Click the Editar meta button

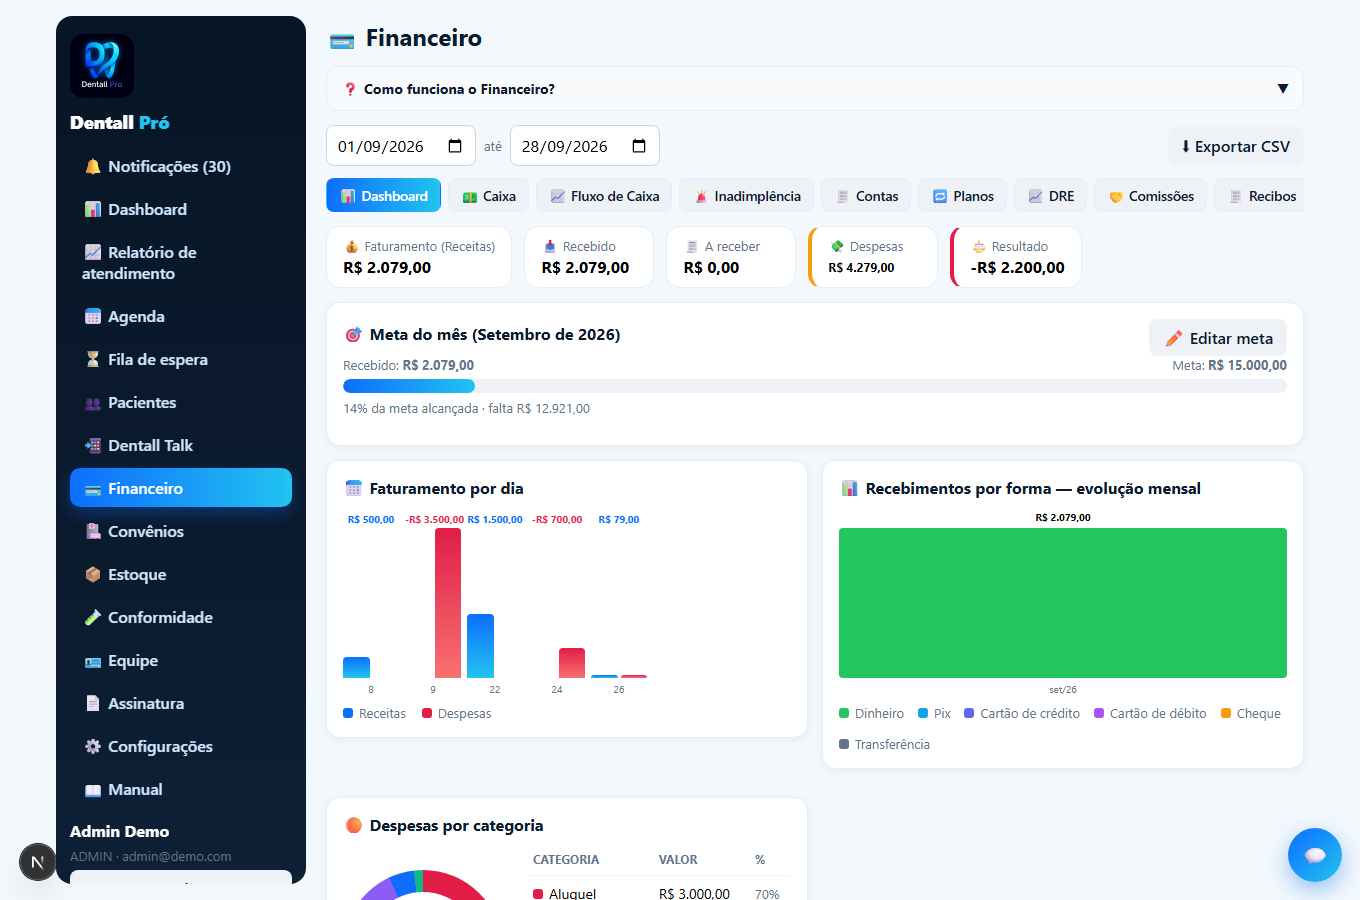pyautogui.click(x=1218, y=338)
